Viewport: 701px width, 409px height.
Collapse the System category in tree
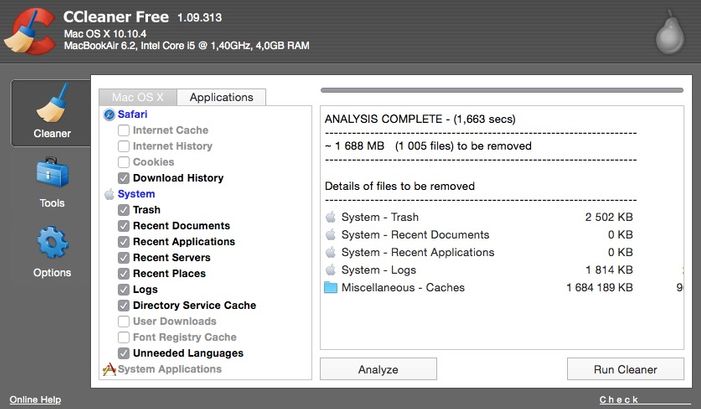coord(136,194)
